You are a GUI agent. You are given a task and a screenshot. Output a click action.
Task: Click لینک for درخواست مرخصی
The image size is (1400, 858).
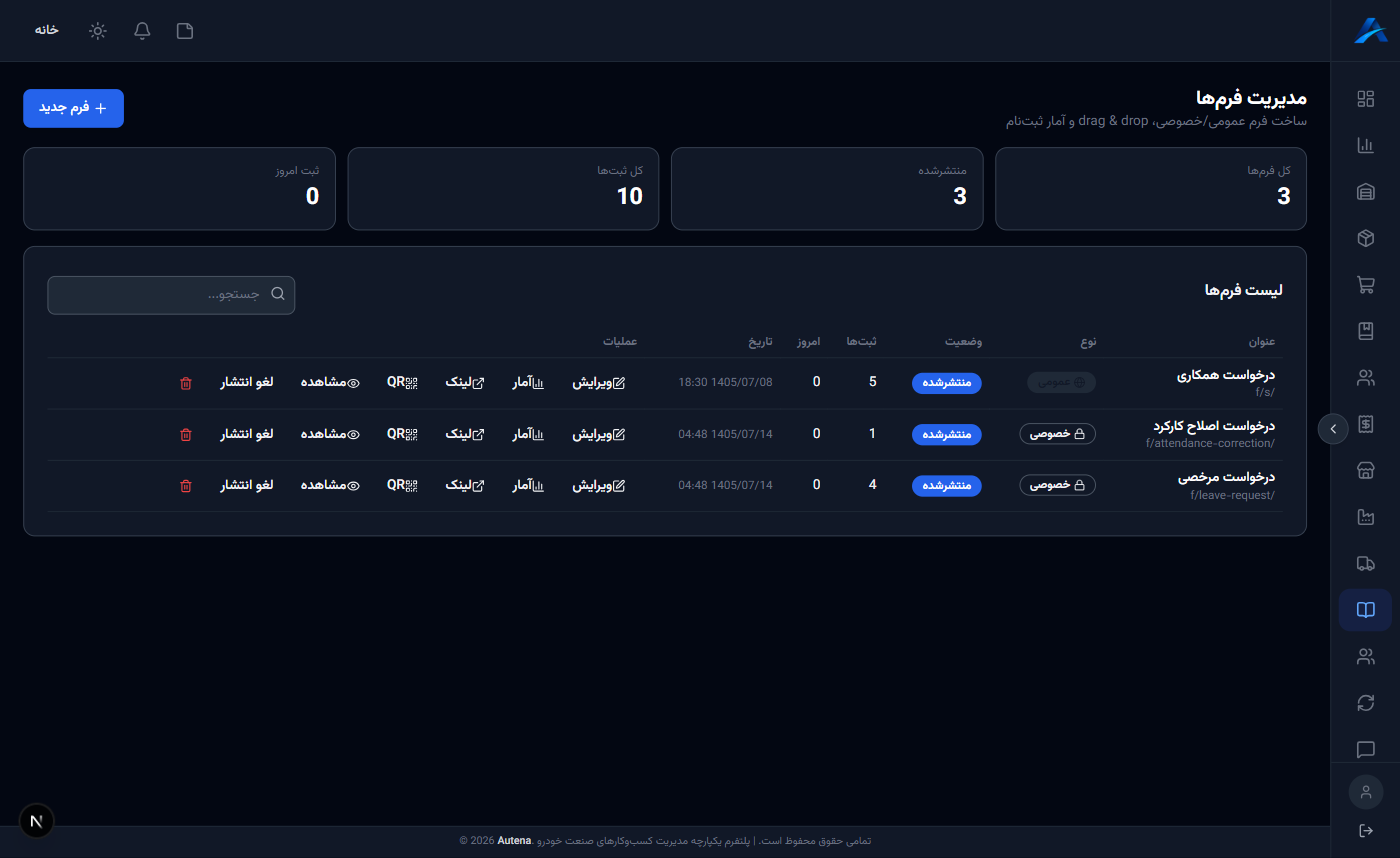(465, 486)
